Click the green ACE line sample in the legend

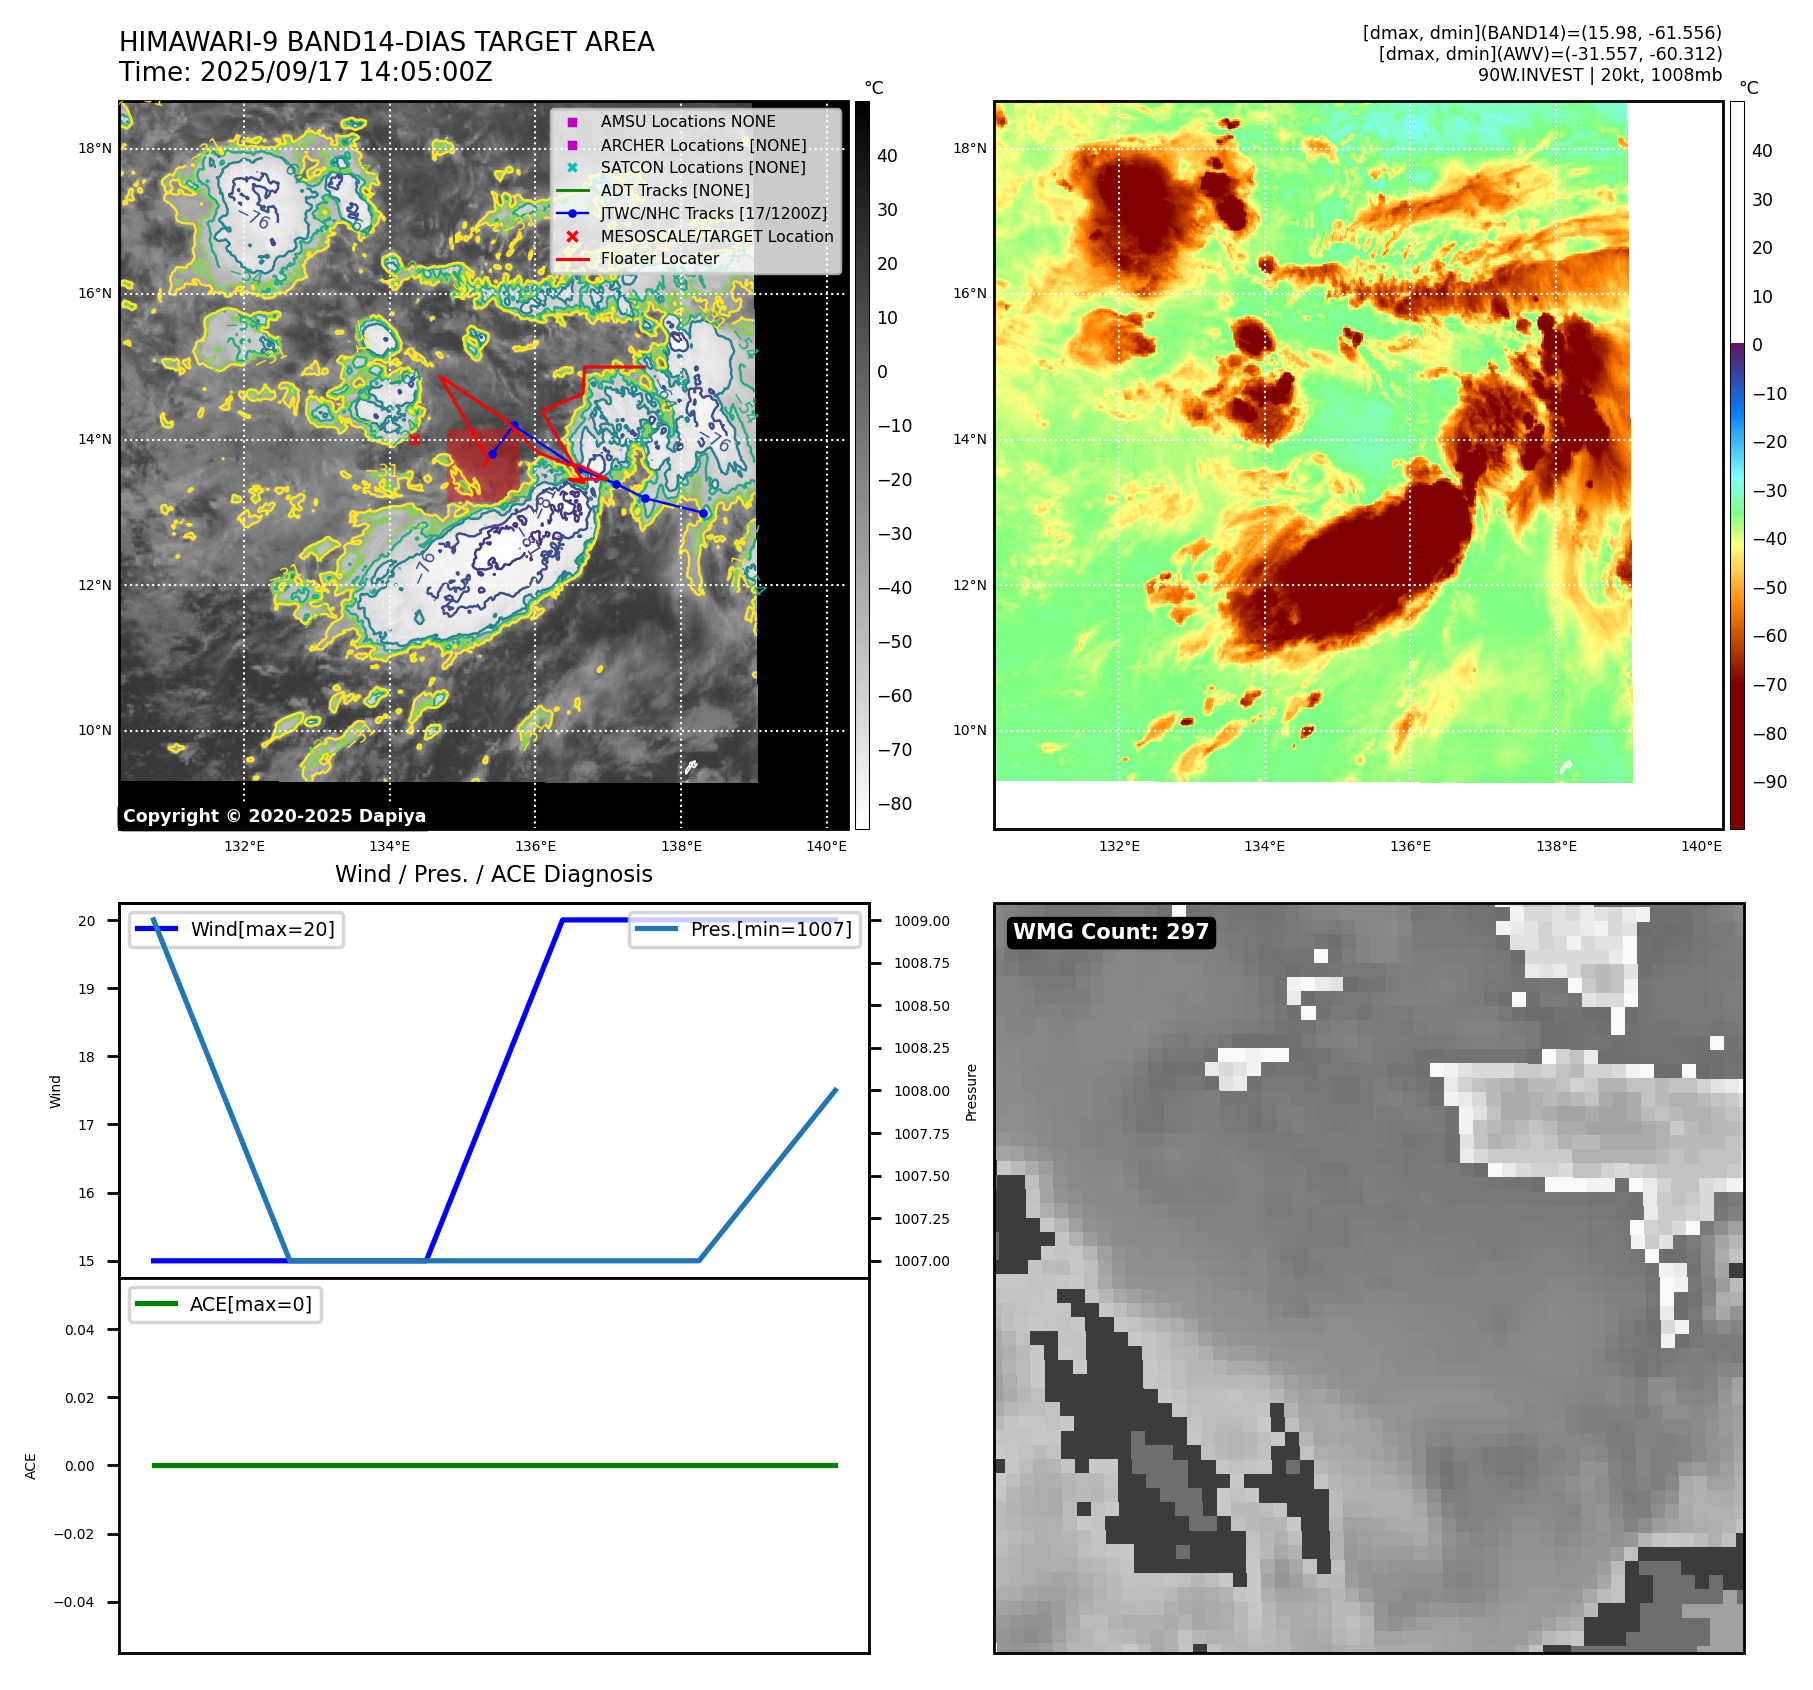point(157,1304)
